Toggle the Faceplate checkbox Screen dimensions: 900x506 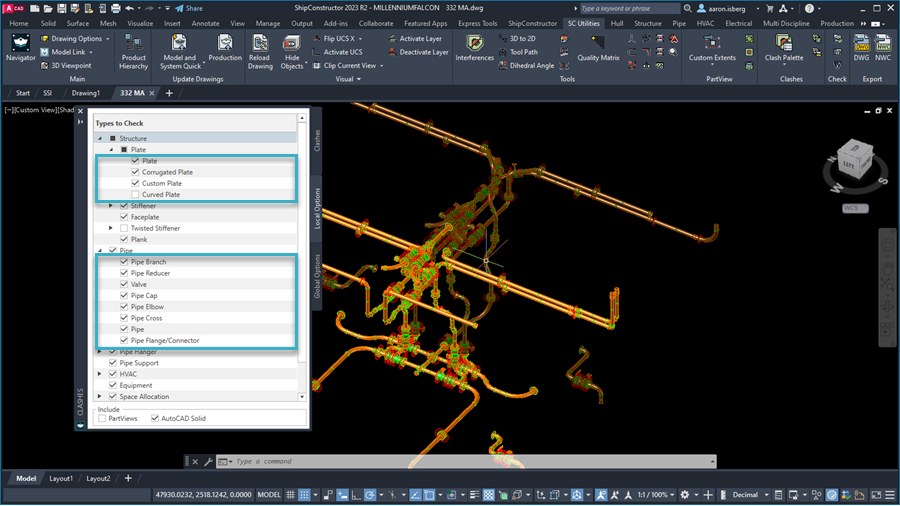124,217
